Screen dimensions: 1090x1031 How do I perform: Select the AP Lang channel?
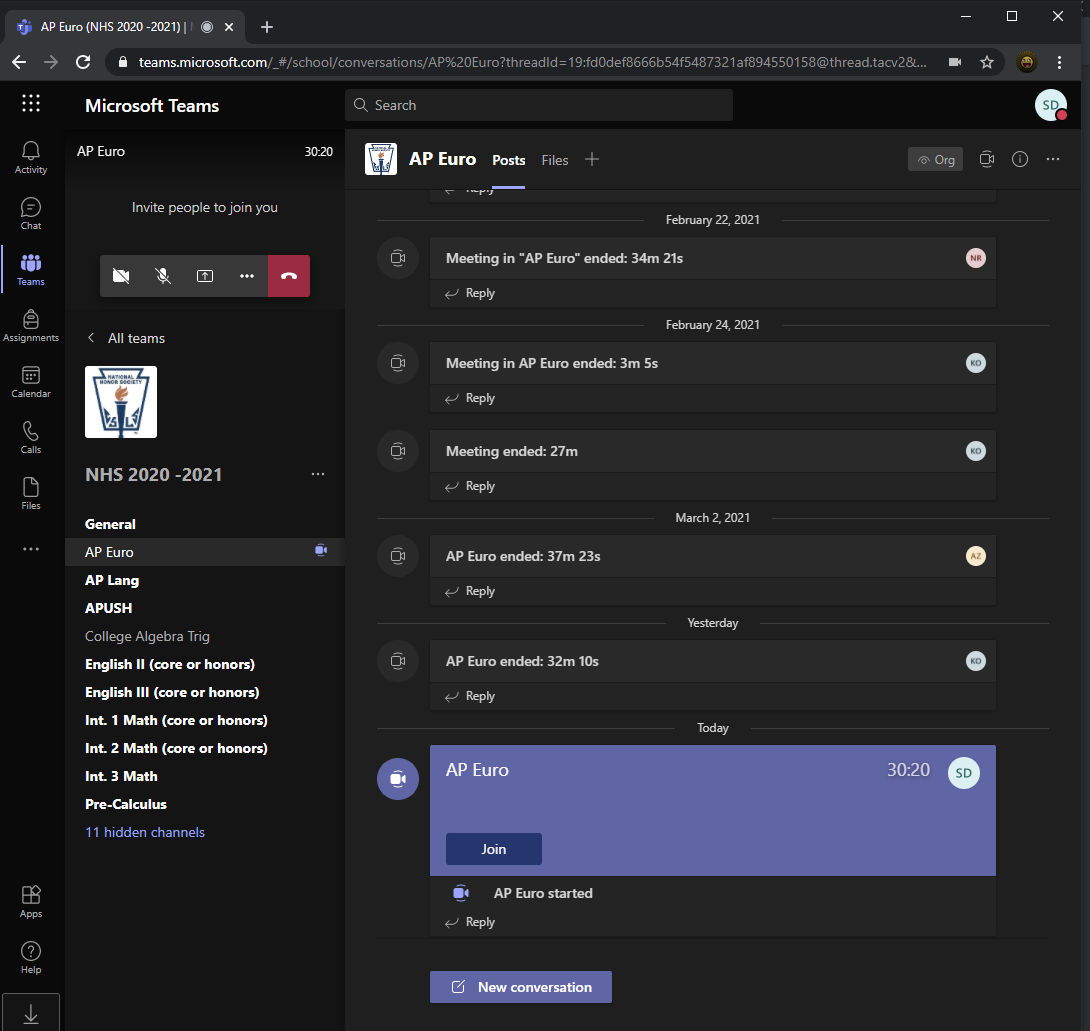point(112,580)
